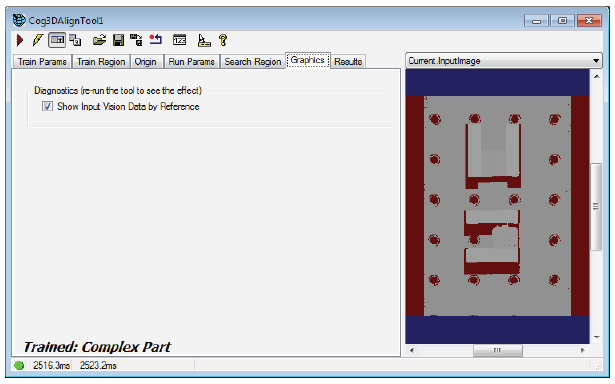The height and width of the screenshot is (384, 615).
Task: Click the save floppy disk icon
Action: point(118,40)
